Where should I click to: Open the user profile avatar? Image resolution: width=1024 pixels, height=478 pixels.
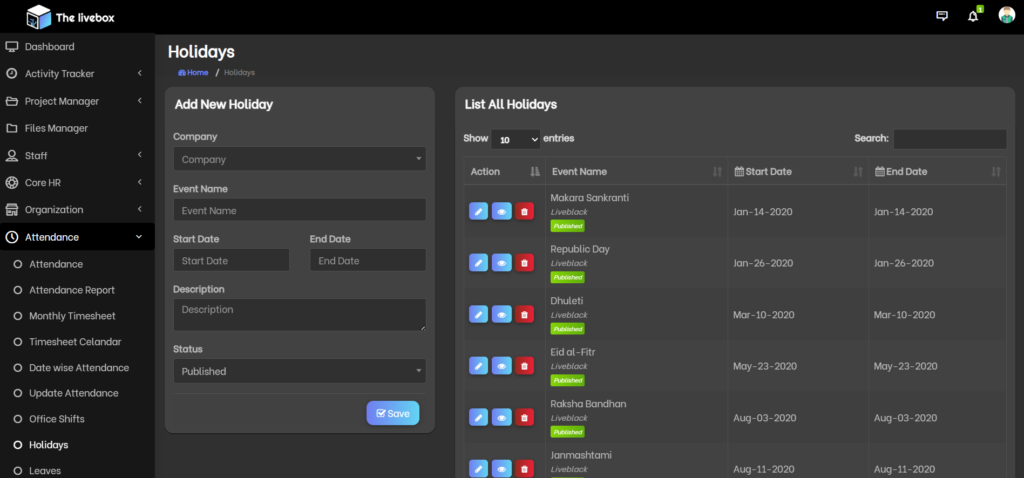click(1006, 15)
